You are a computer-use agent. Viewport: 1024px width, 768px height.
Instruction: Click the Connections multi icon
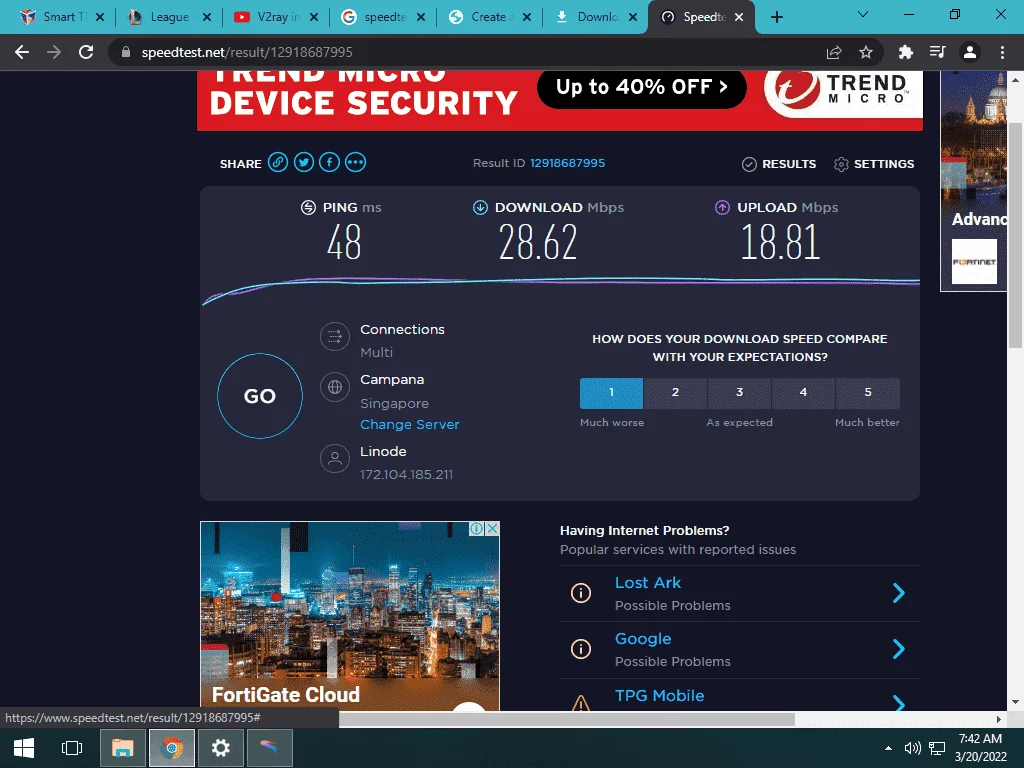click(335, 337)
